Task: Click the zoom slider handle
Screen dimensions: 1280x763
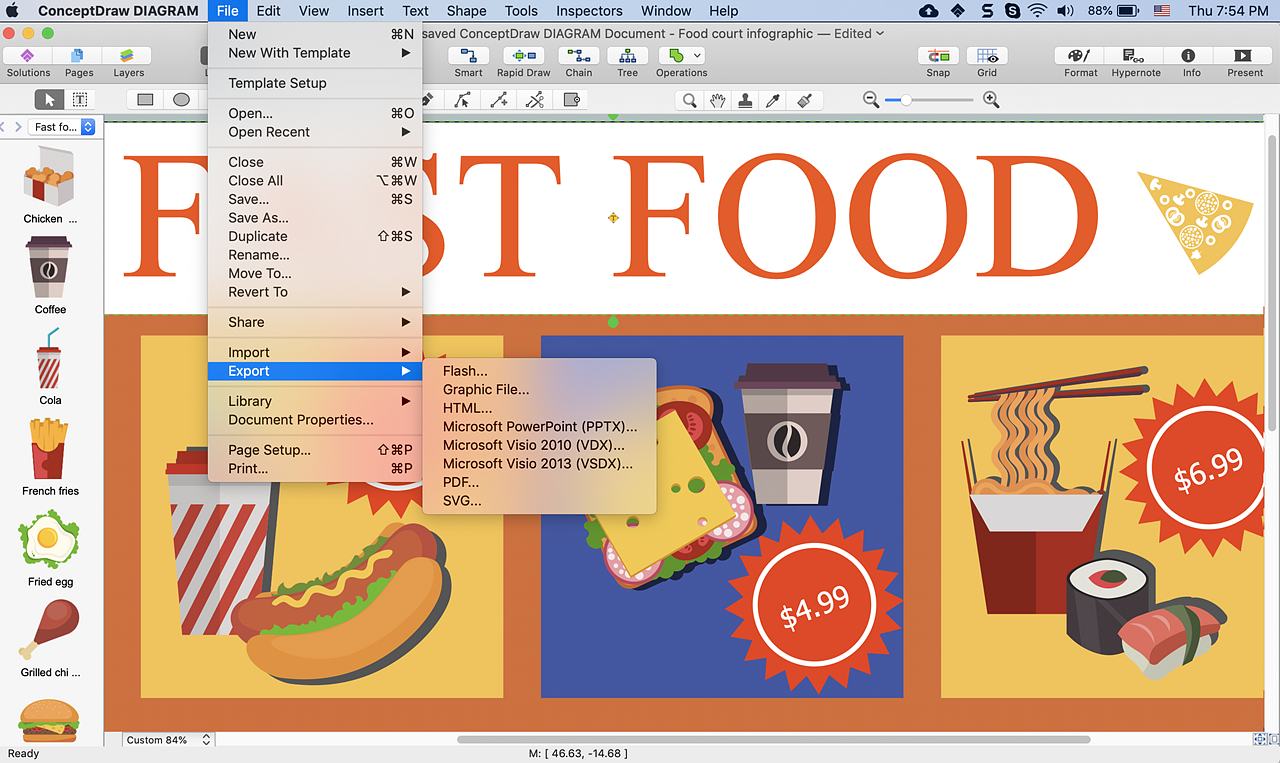Action: tap(906, 100)
